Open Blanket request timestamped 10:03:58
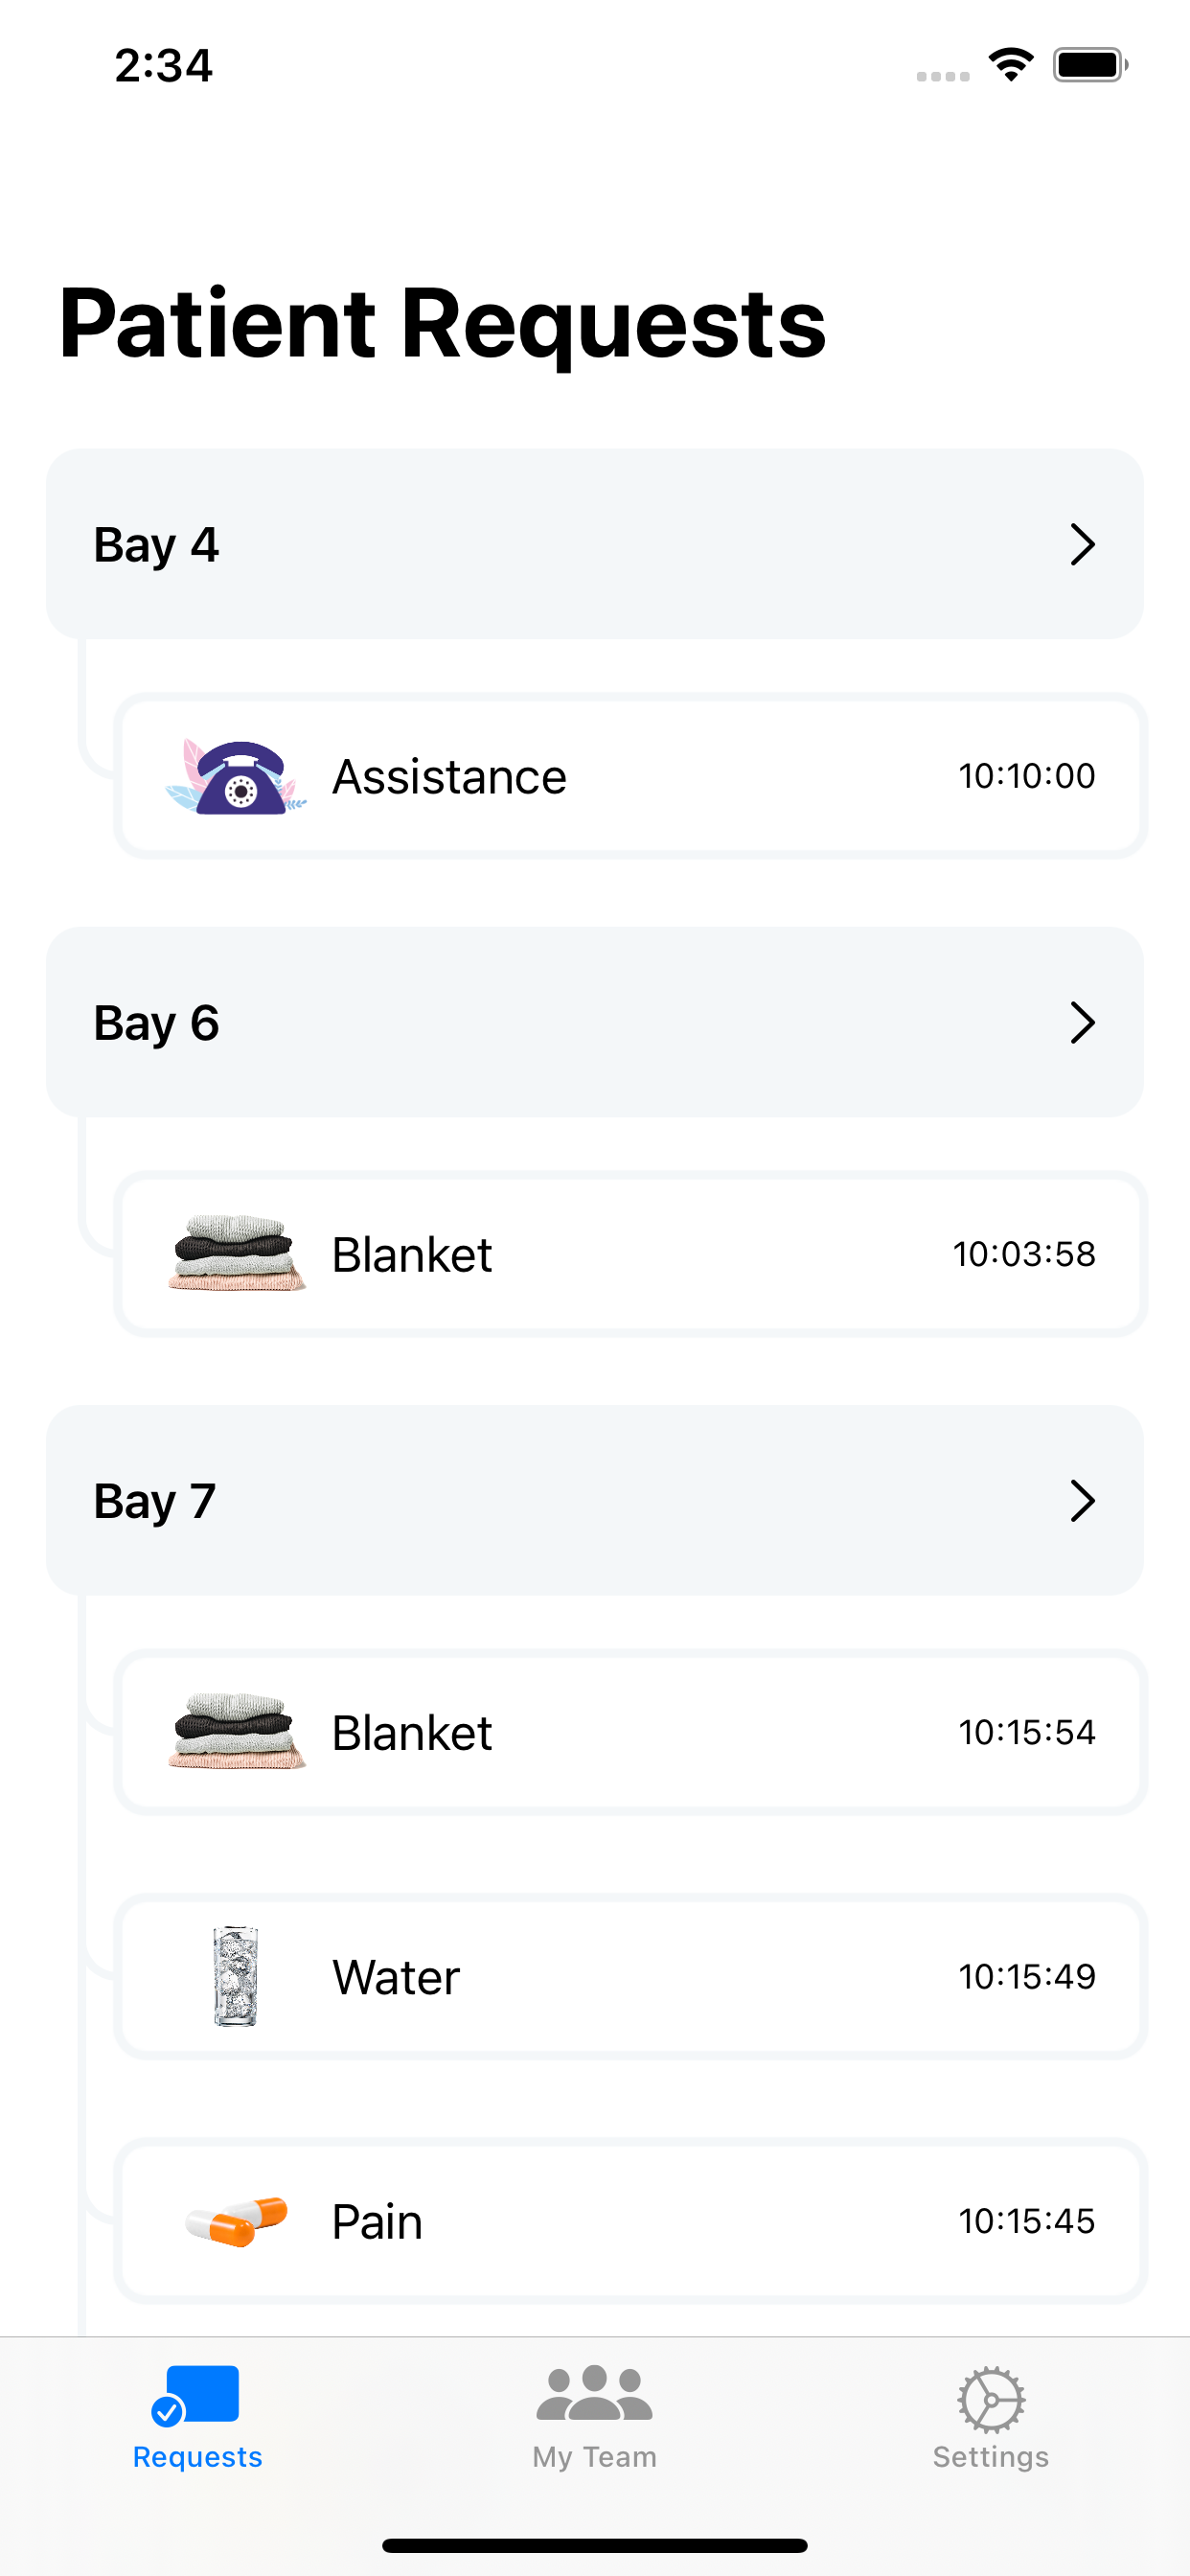Viewport: 1190px width, 2576px height. pos(631,1254)
